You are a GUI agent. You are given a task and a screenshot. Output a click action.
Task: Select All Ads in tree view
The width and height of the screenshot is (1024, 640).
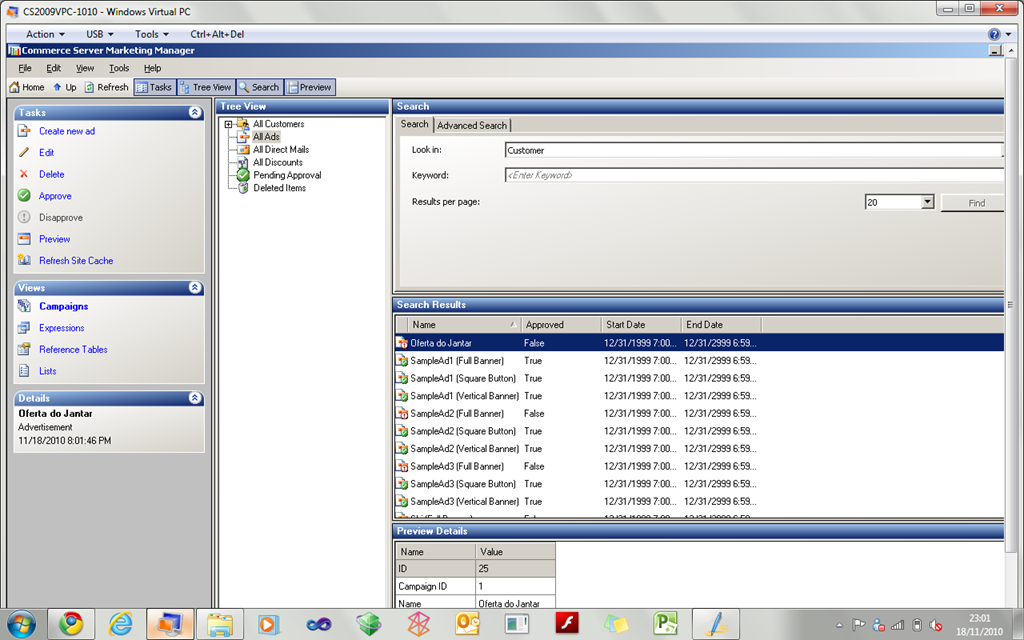(x=266, y=136)
